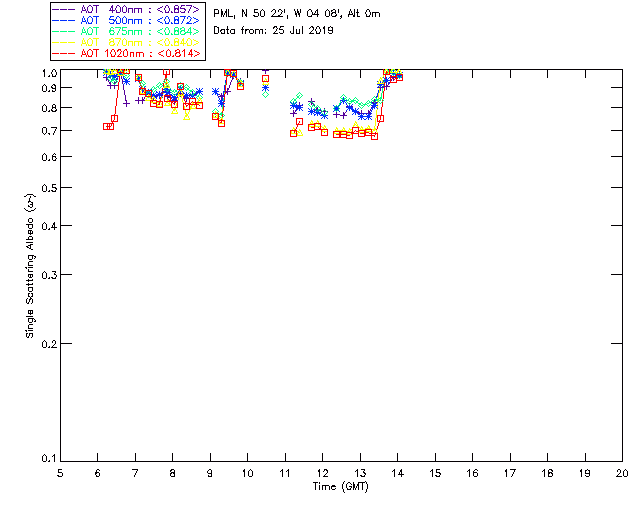
Task: Click the AOT 400nm legend entry
Action: pyautogui.click(x=126, y=9)
